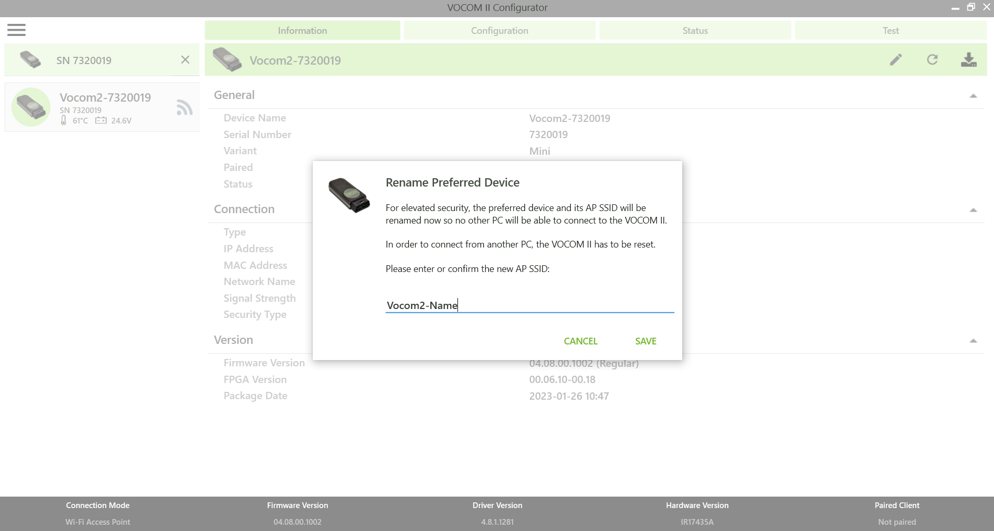The image size is (994, 531).
Task: Collapse the Version section
Action: (x=973, y=341)
